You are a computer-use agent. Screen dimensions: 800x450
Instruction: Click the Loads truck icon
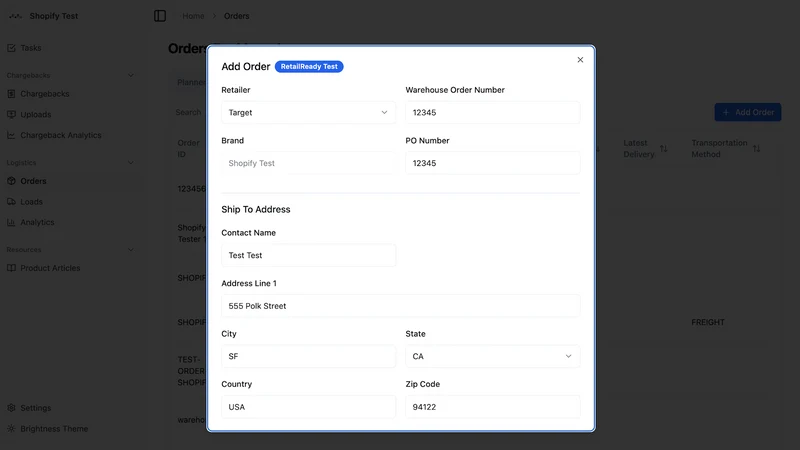coord(11,202)
